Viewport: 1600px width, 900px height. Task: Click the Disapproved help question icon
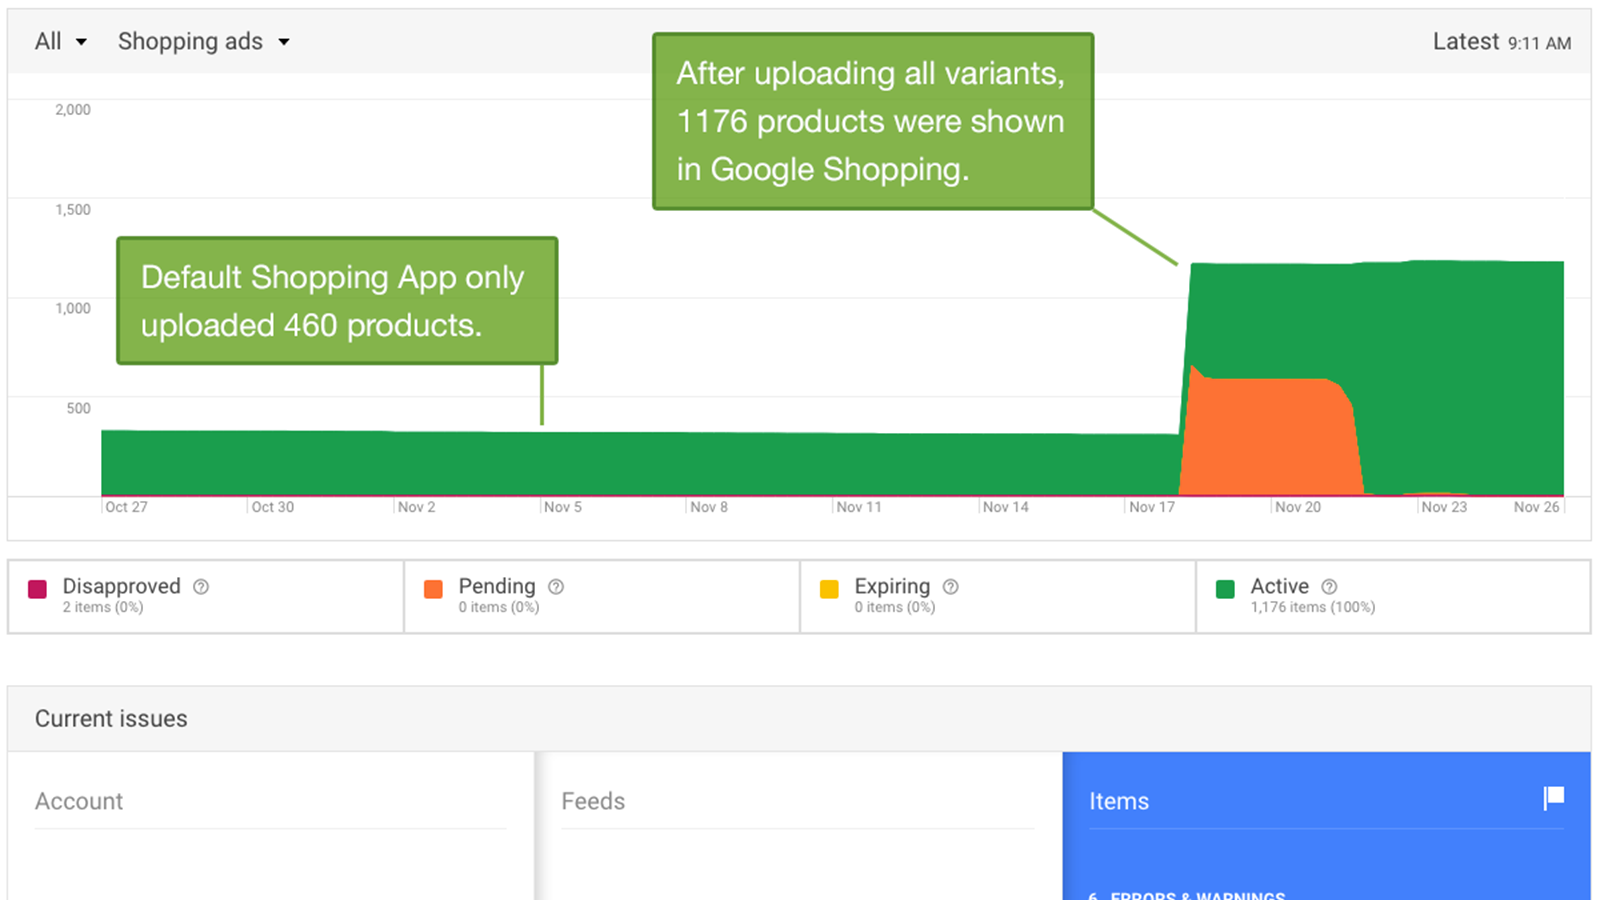pos(201,587)
